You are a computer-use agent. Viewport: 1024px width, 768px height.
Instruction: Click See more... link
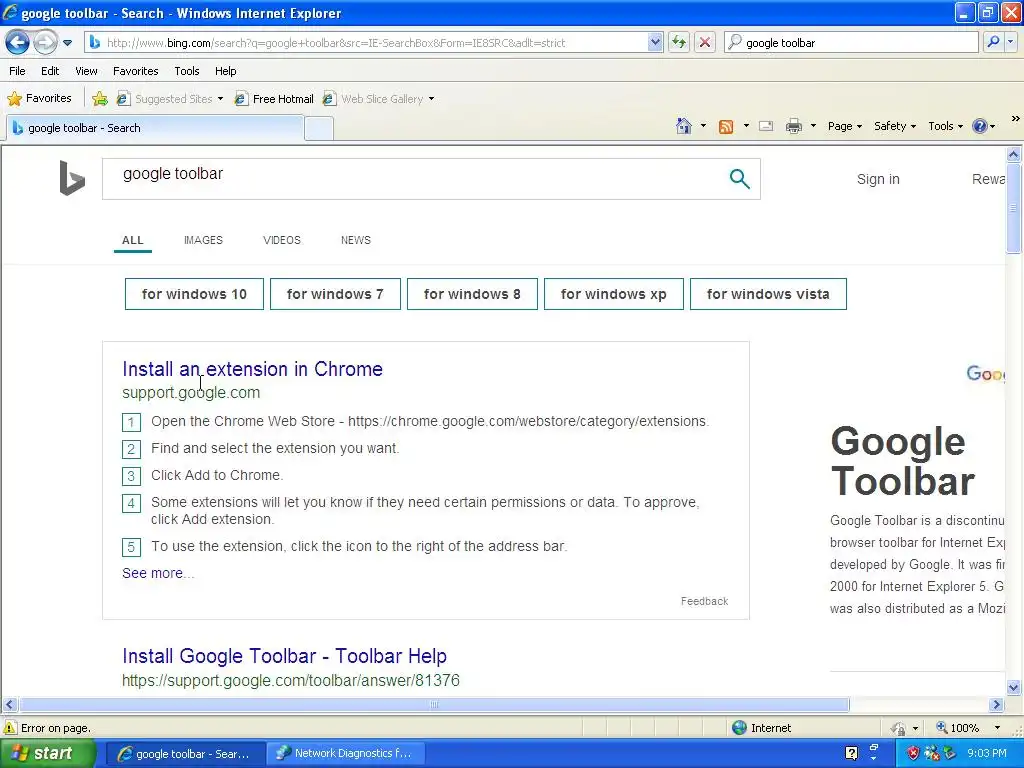point(158,573)
